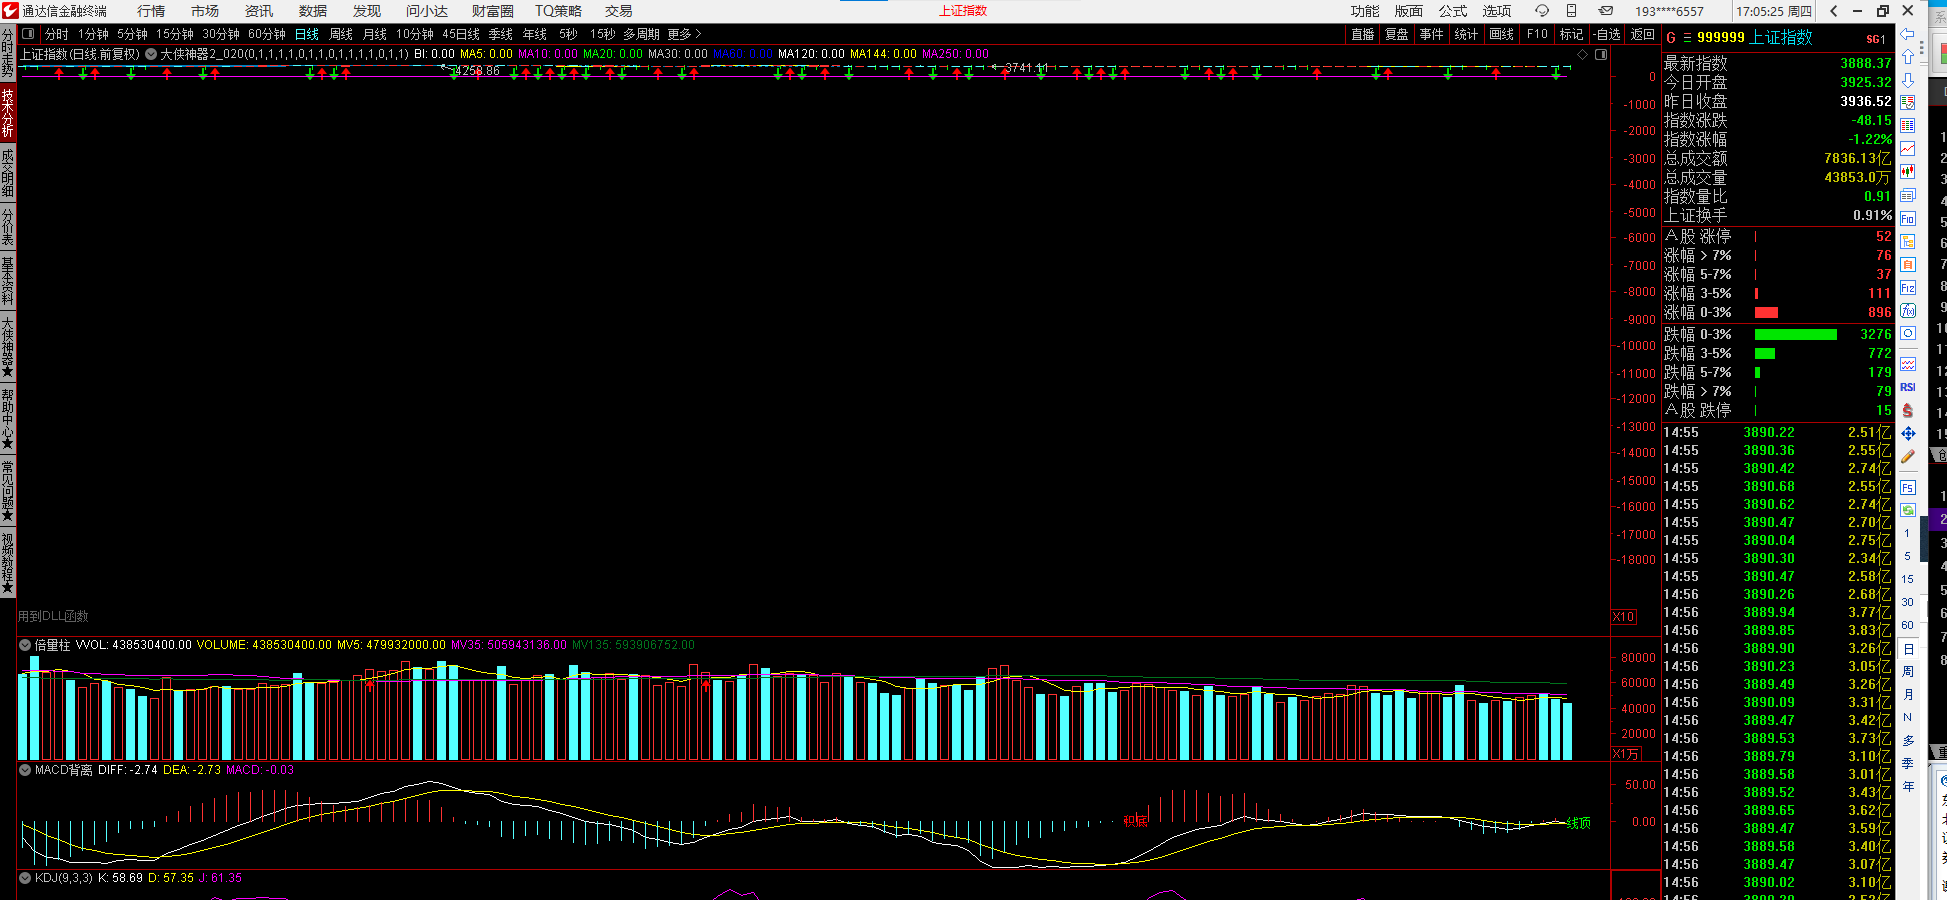Image resolution: width=1947 pixels, height=900 pixels.
Task: Click the back chevron in title bar
Action: click(1833, 11)
